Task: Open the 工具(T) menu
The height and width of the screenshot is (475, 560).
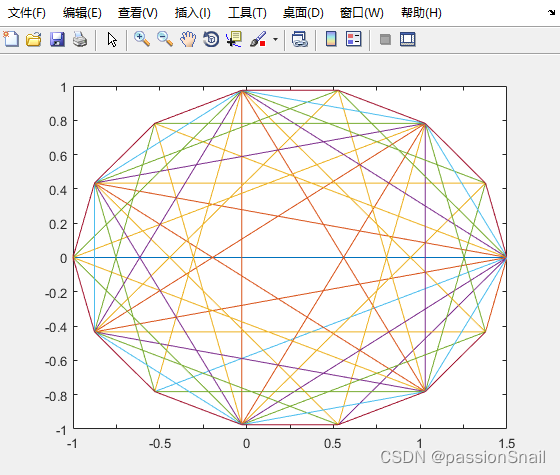Action: pos(247,13)
